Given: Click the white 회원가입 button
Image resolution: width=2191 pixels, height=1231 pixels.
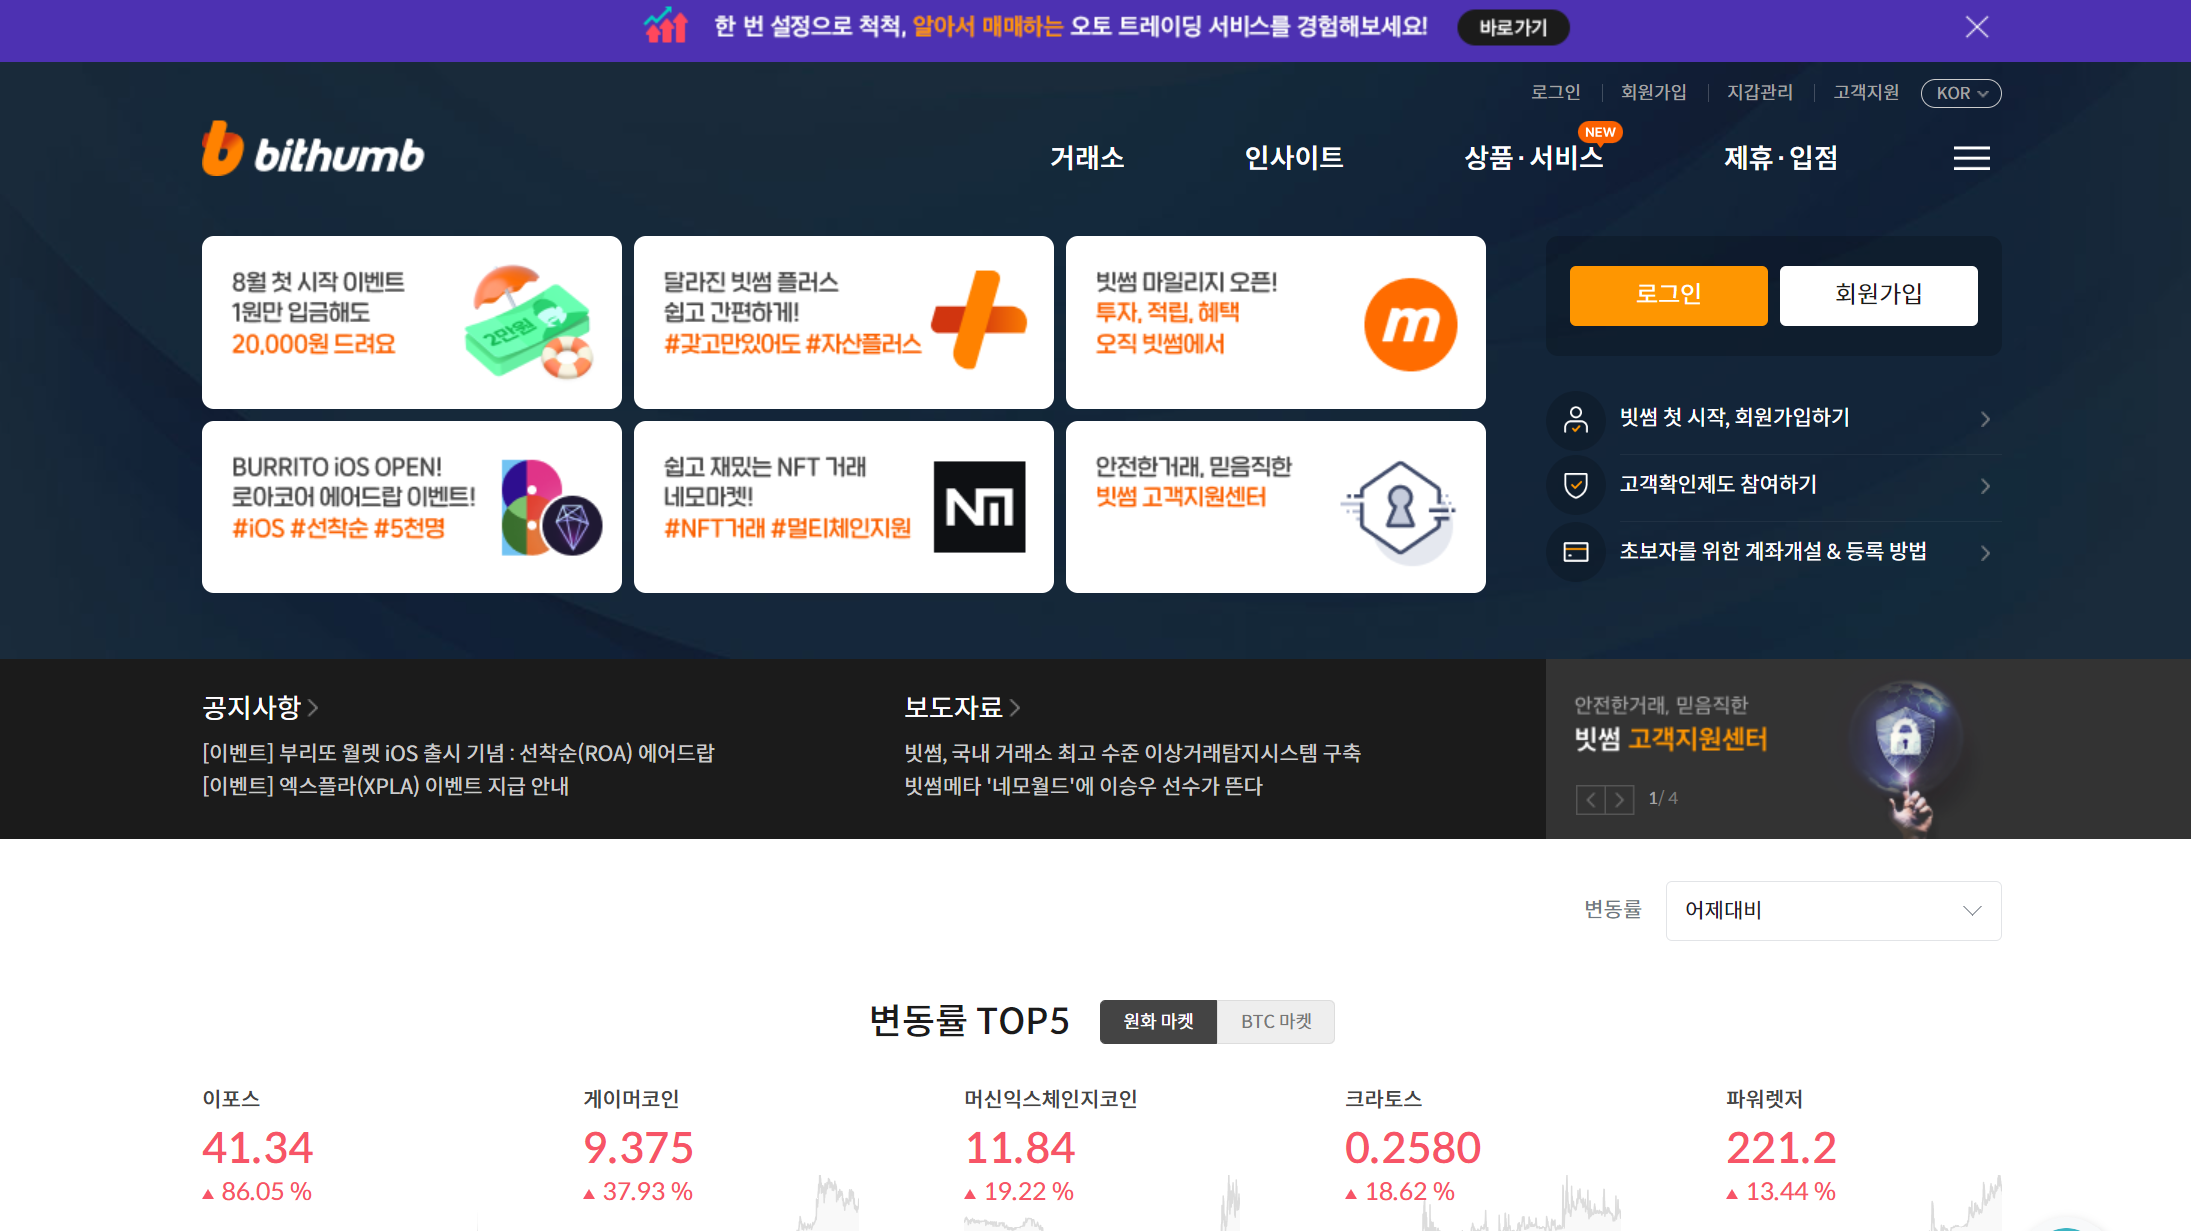Looking at the screenshot, I should 1877,295.
